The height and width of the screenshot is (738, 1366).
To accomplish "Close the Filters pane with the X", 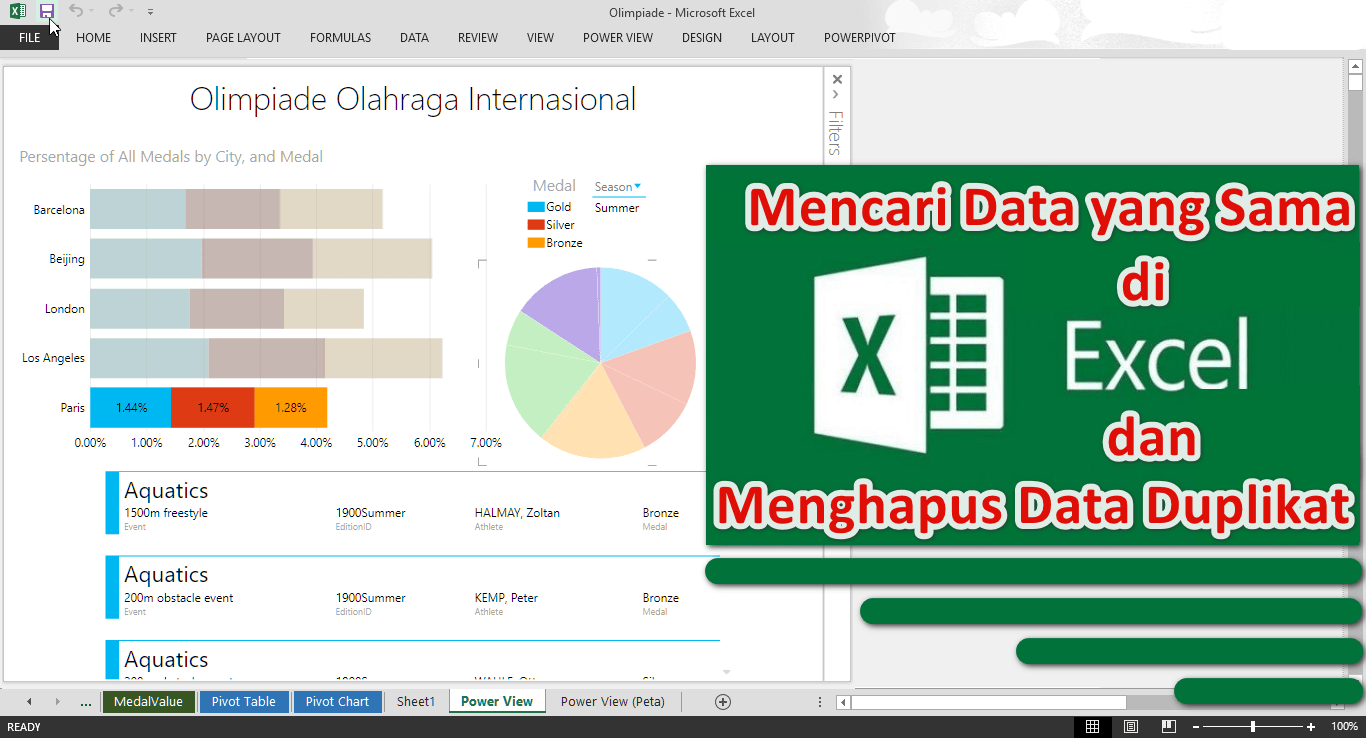I will (837, 79).
